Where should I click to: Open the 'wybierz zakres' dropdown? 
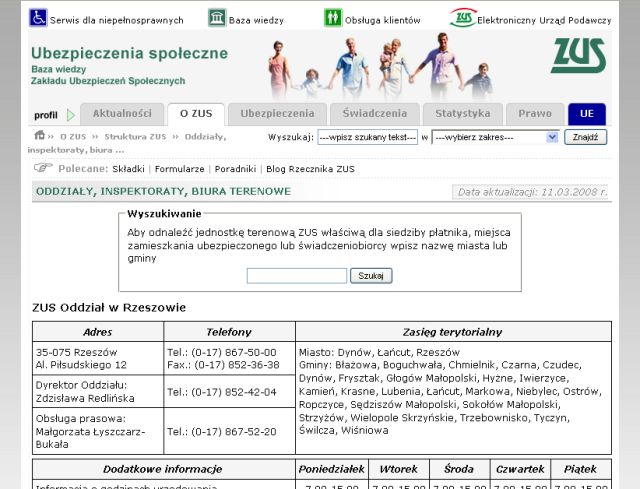click(x=495, y=137)
